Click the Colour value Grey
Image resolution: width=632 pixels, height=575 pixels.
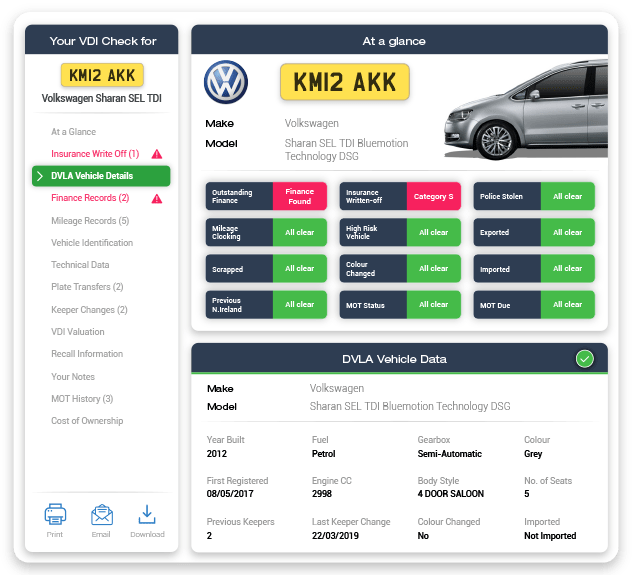533,454
